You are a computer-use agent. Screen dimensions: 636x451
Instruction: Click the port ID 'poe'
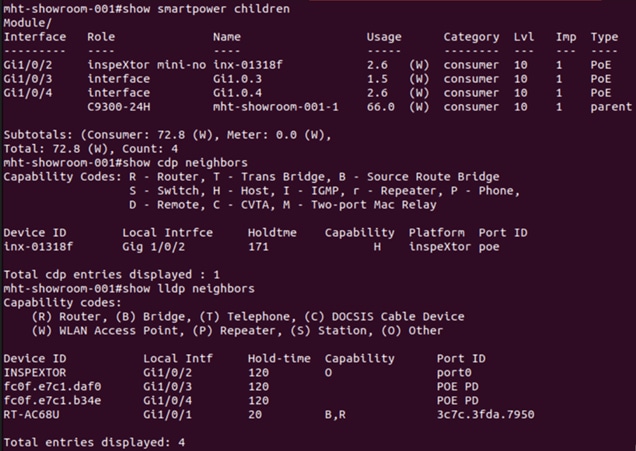[x=489, y=247]
